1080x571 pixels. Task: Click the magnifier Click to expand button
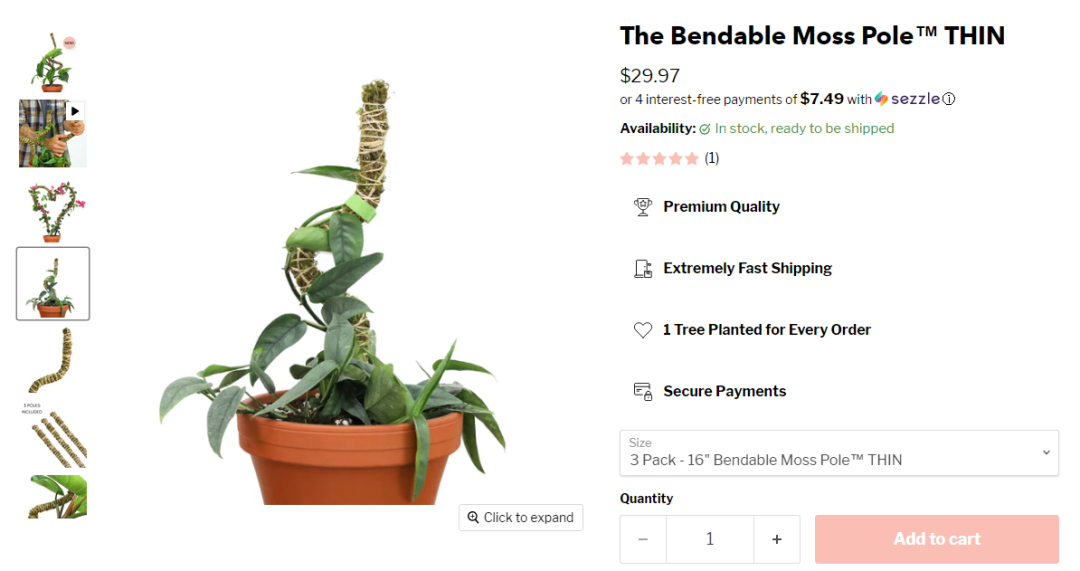coord(520,517)
